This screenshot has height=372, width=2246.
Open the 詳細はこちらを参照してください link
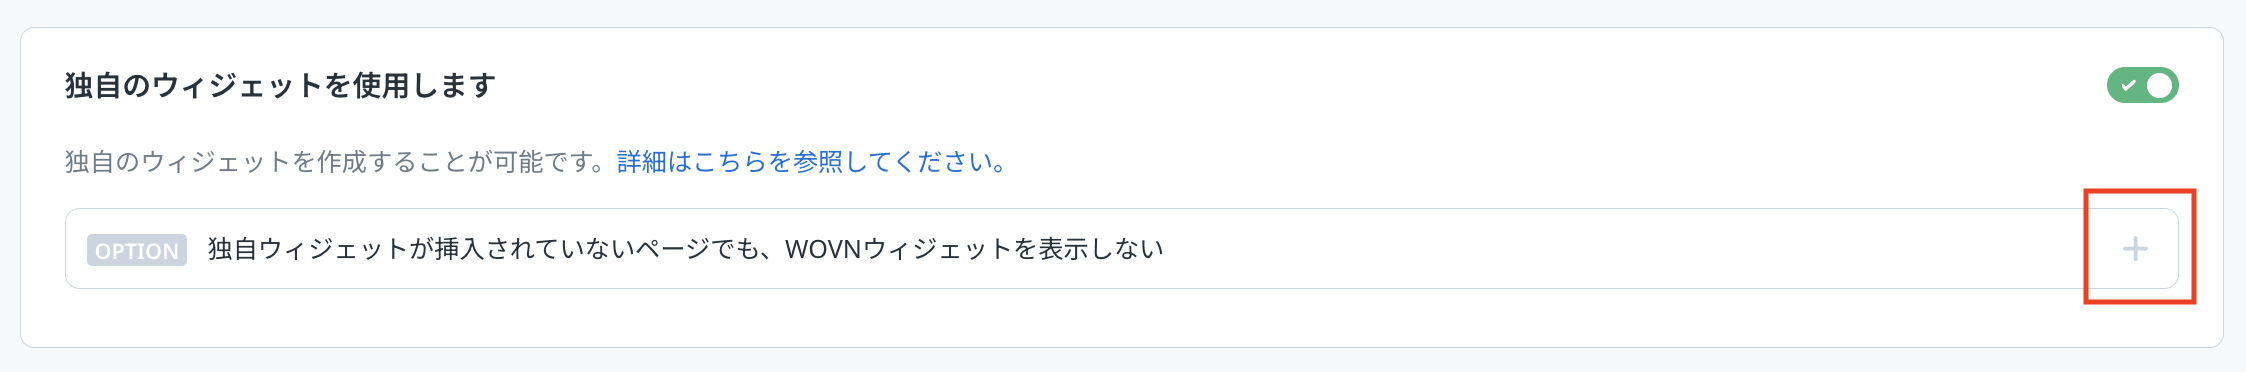(x=812, y=162)
